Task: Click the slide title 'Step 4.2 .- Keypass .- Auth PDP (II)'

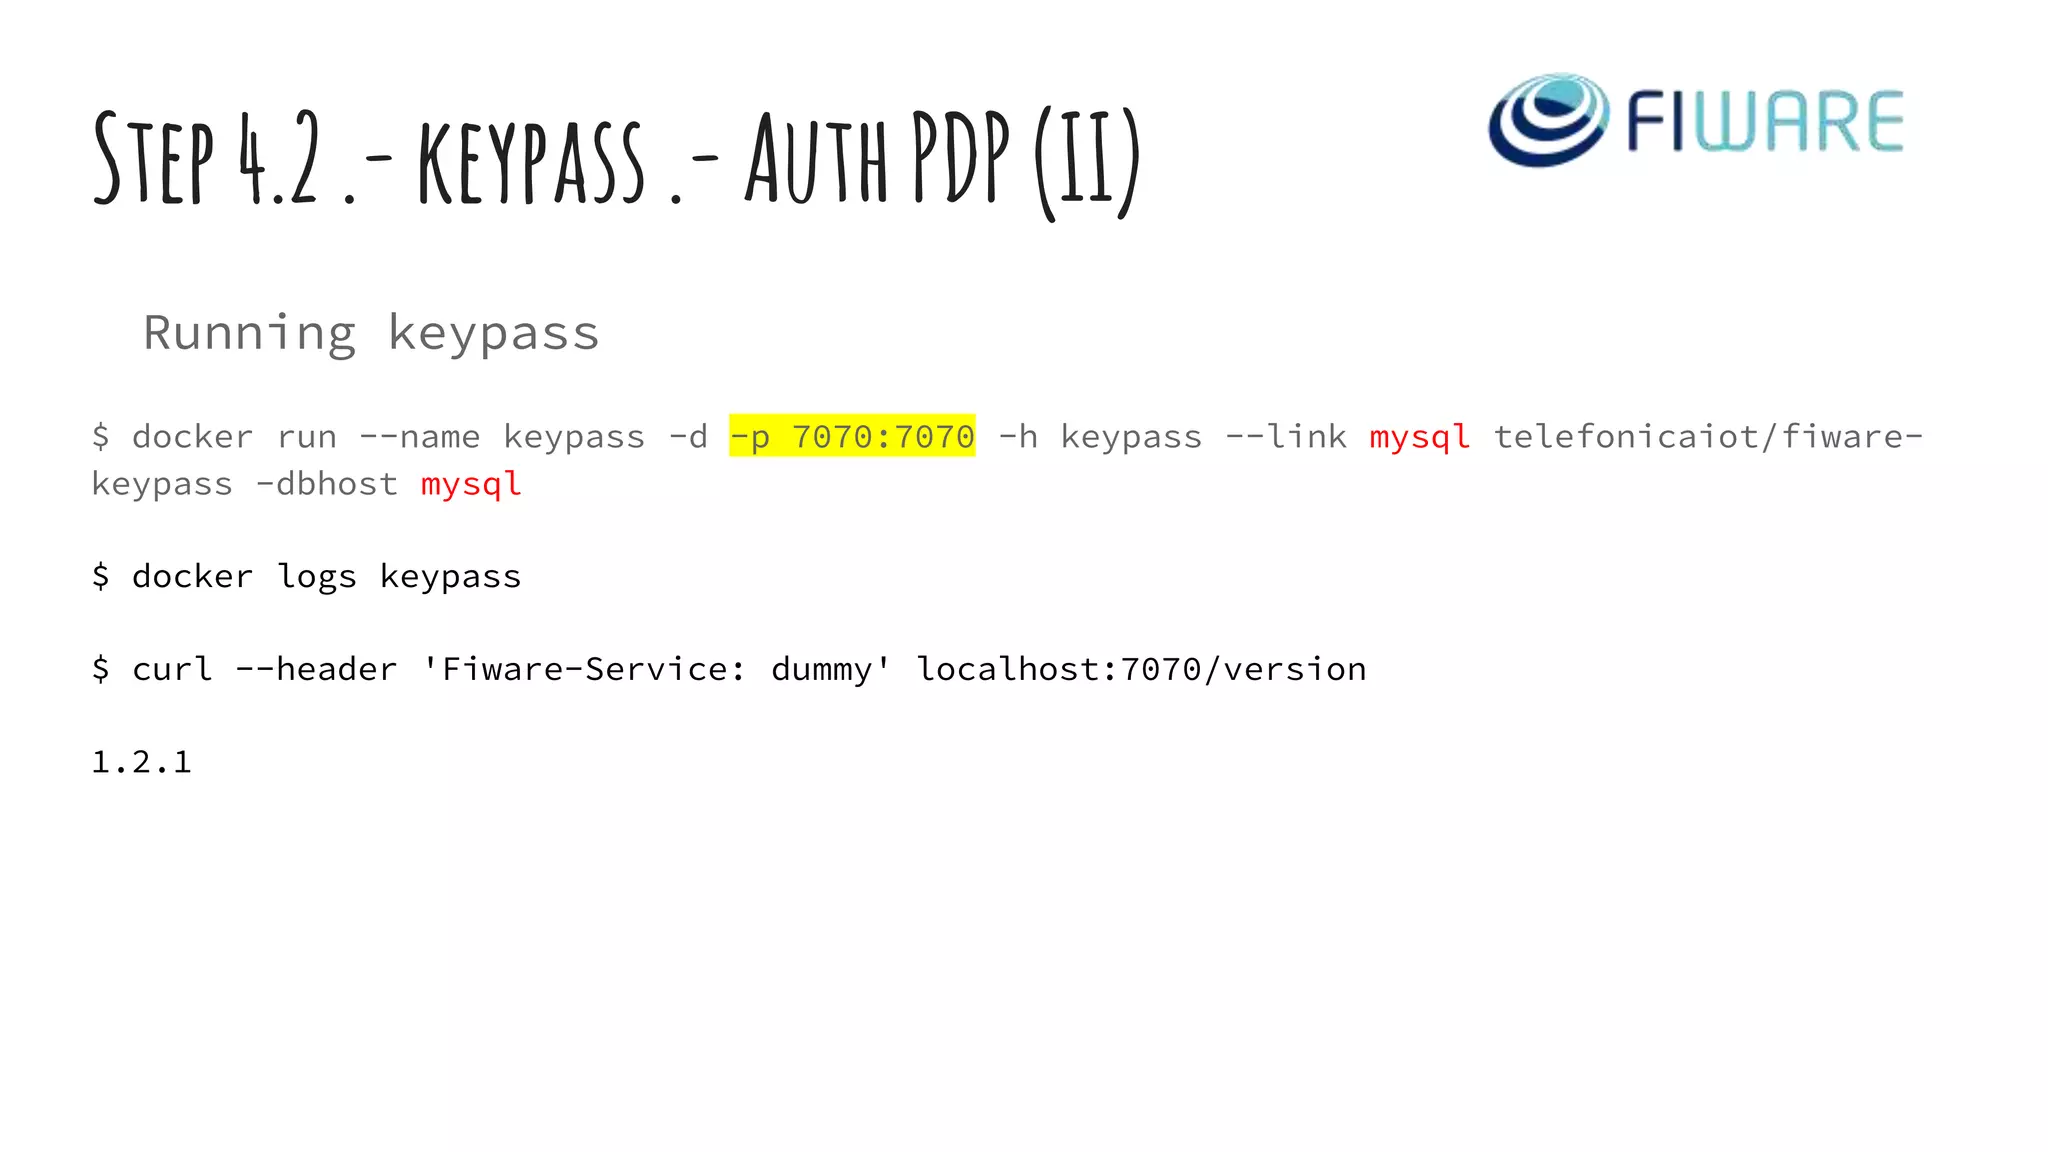Action: coord(617,162)
